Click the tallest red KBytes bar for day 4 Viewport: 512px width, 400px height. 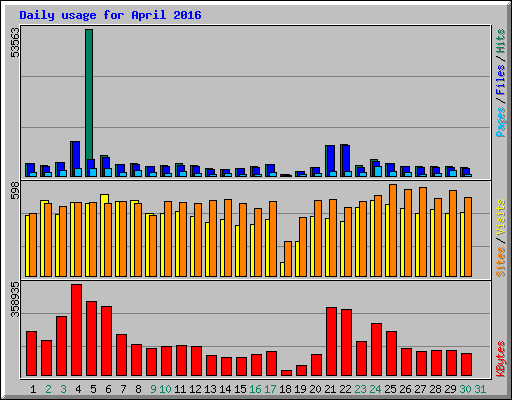click(76, 330)
